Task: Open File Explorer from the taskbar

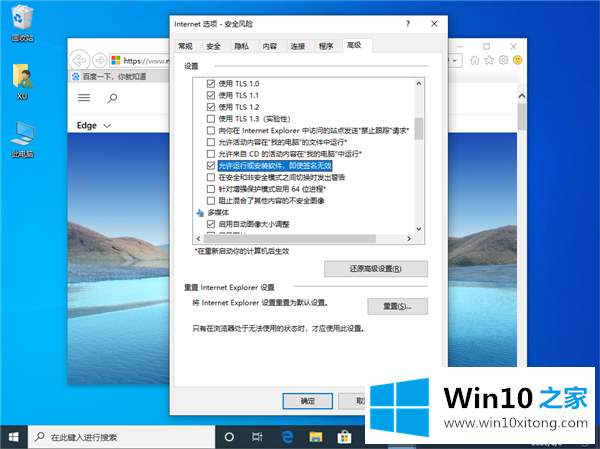Action: pyautogui.click(x=316, y=437)
